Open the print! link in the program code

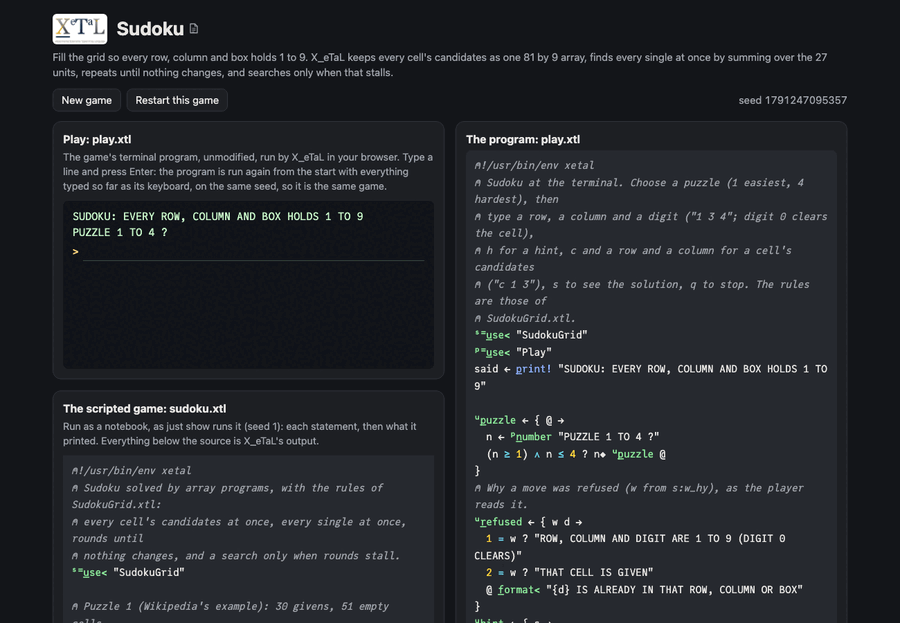pos(533,369)
